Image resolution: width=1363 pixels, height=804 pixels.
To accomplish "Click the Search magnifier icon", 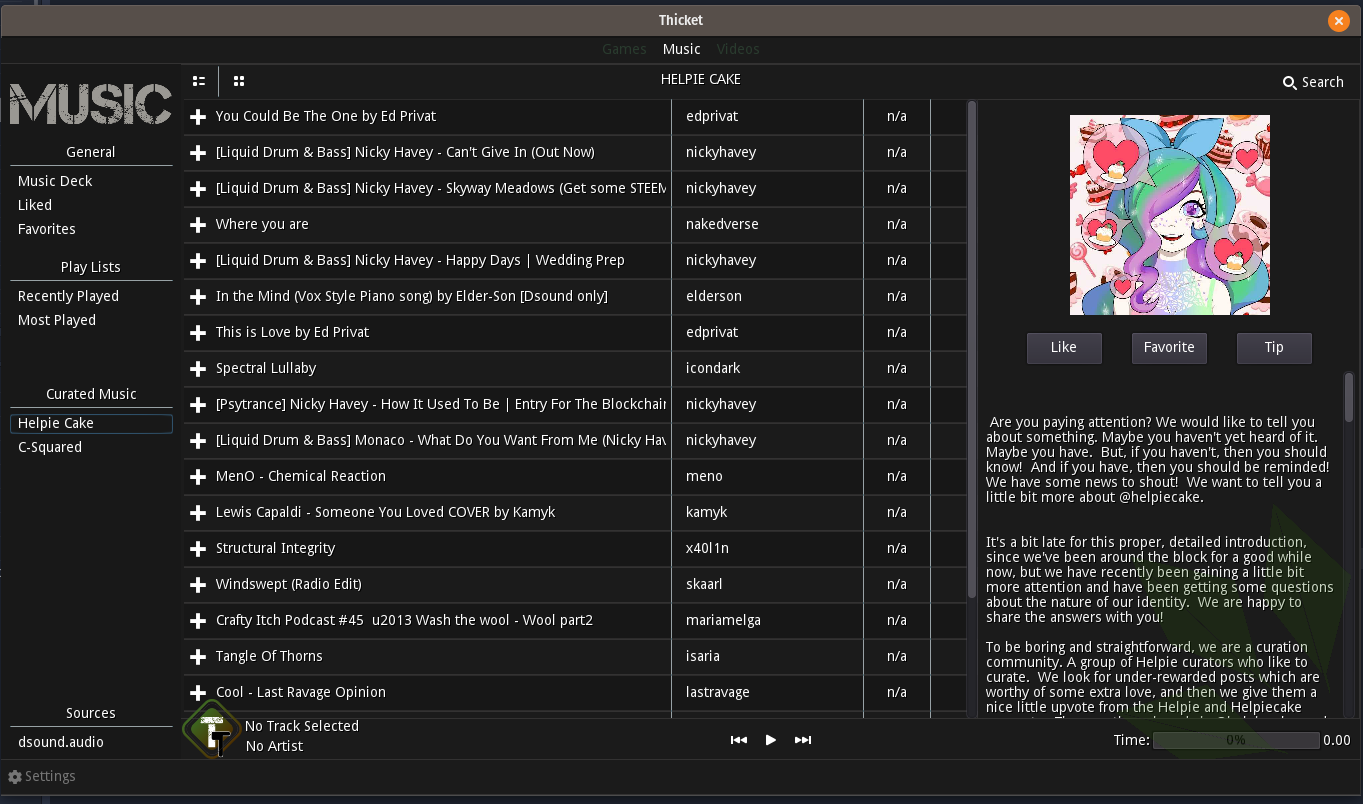I will [x=1289, y=83].
